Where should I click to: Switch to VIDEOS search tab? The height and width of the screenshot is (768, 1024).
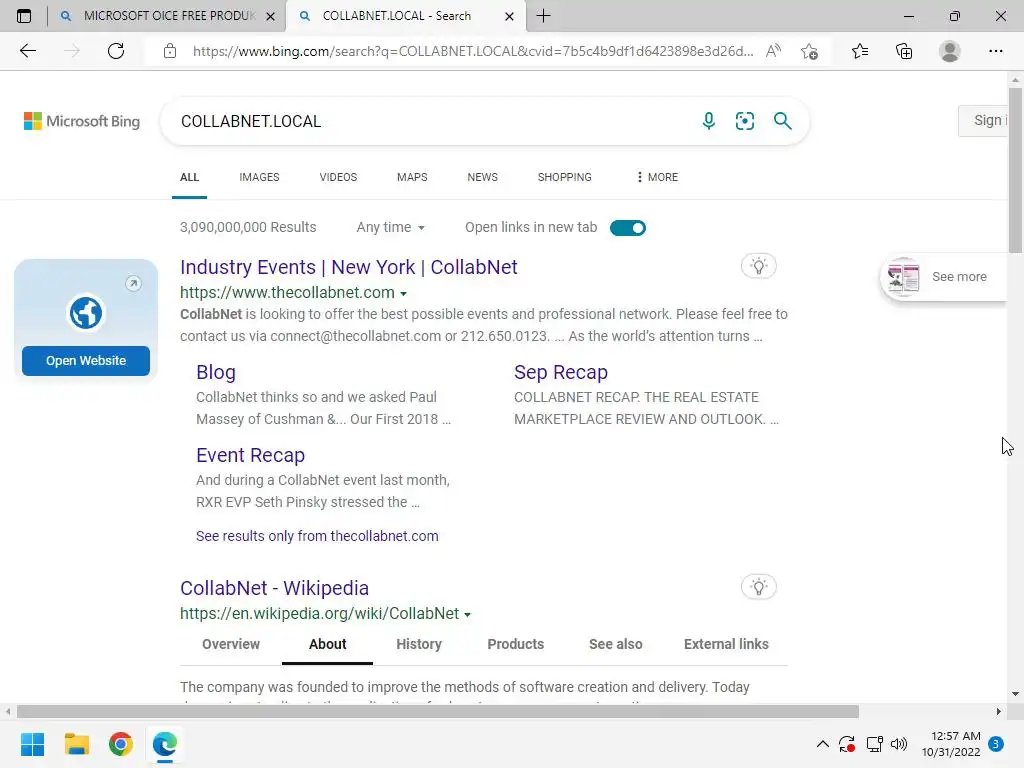coord(338,177)
